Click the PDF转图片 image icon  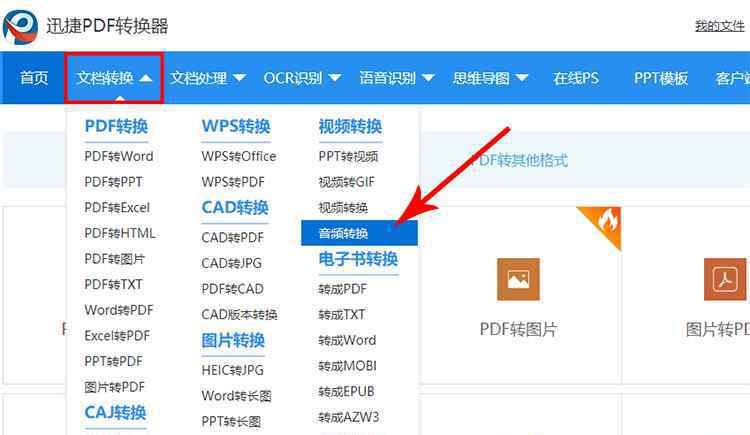point(518,279)
